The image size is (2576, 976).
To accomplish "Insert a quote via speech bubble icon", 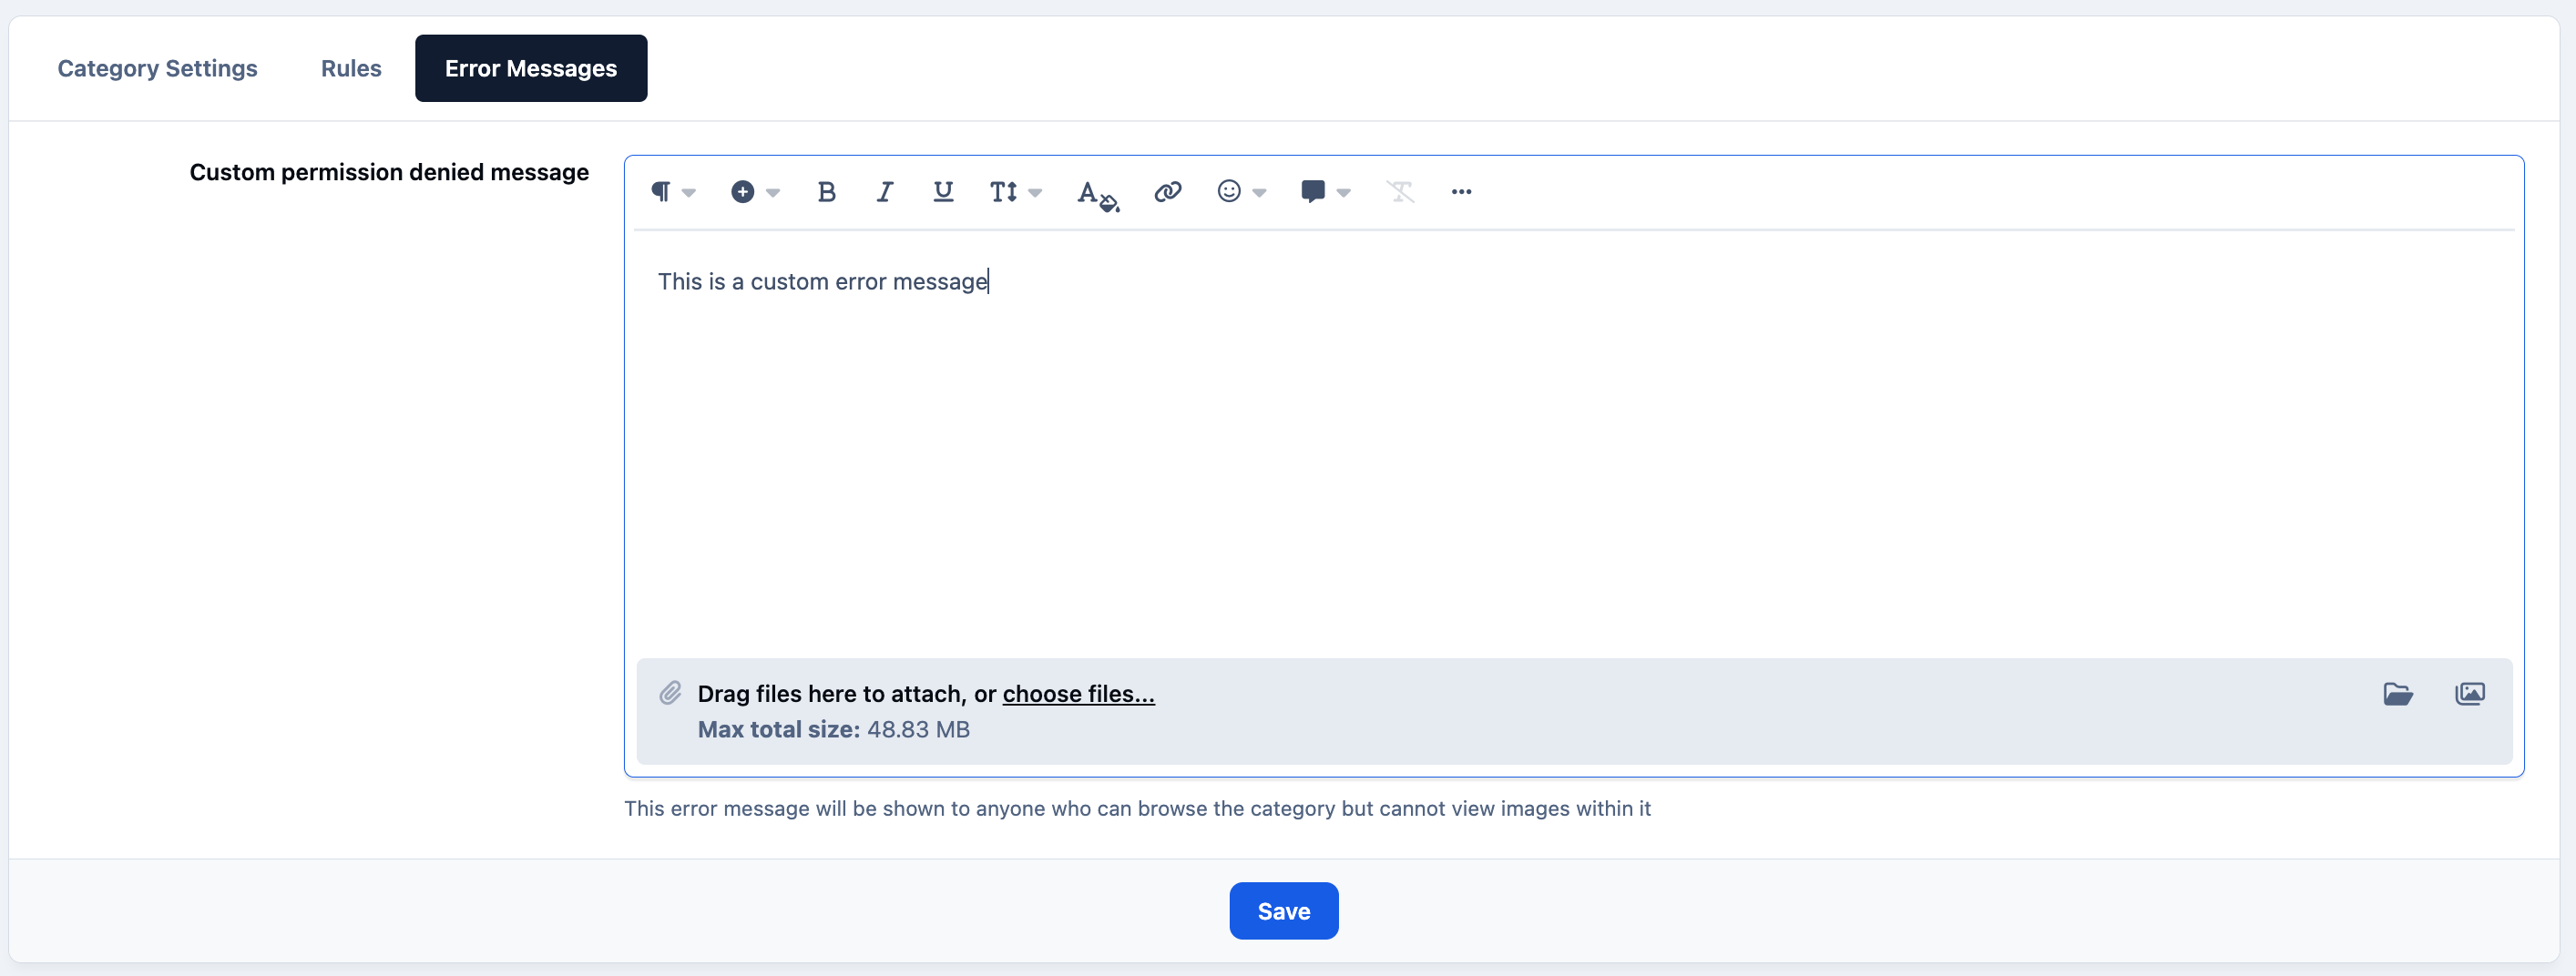I will [x=1313, y=191].
